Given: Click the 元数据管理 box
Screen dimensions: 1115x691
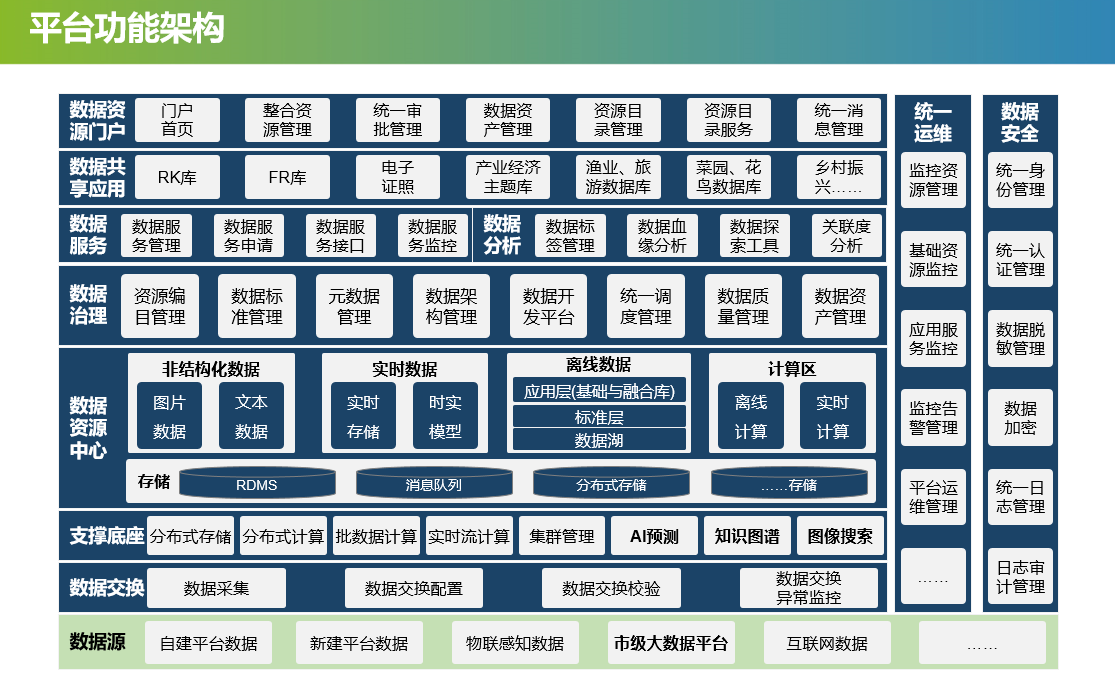Looking at the screenshot, I should point(354,306).
